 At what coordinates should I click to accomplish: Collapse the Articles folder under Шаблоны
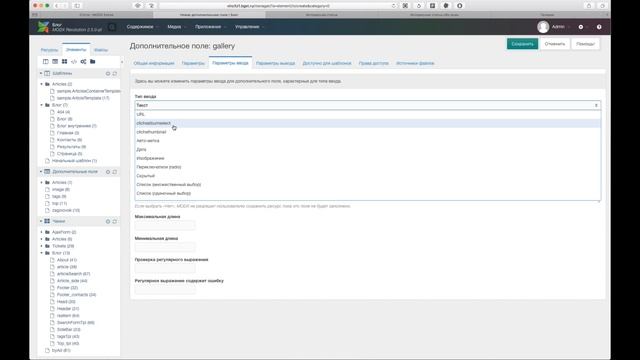point(42,84)
